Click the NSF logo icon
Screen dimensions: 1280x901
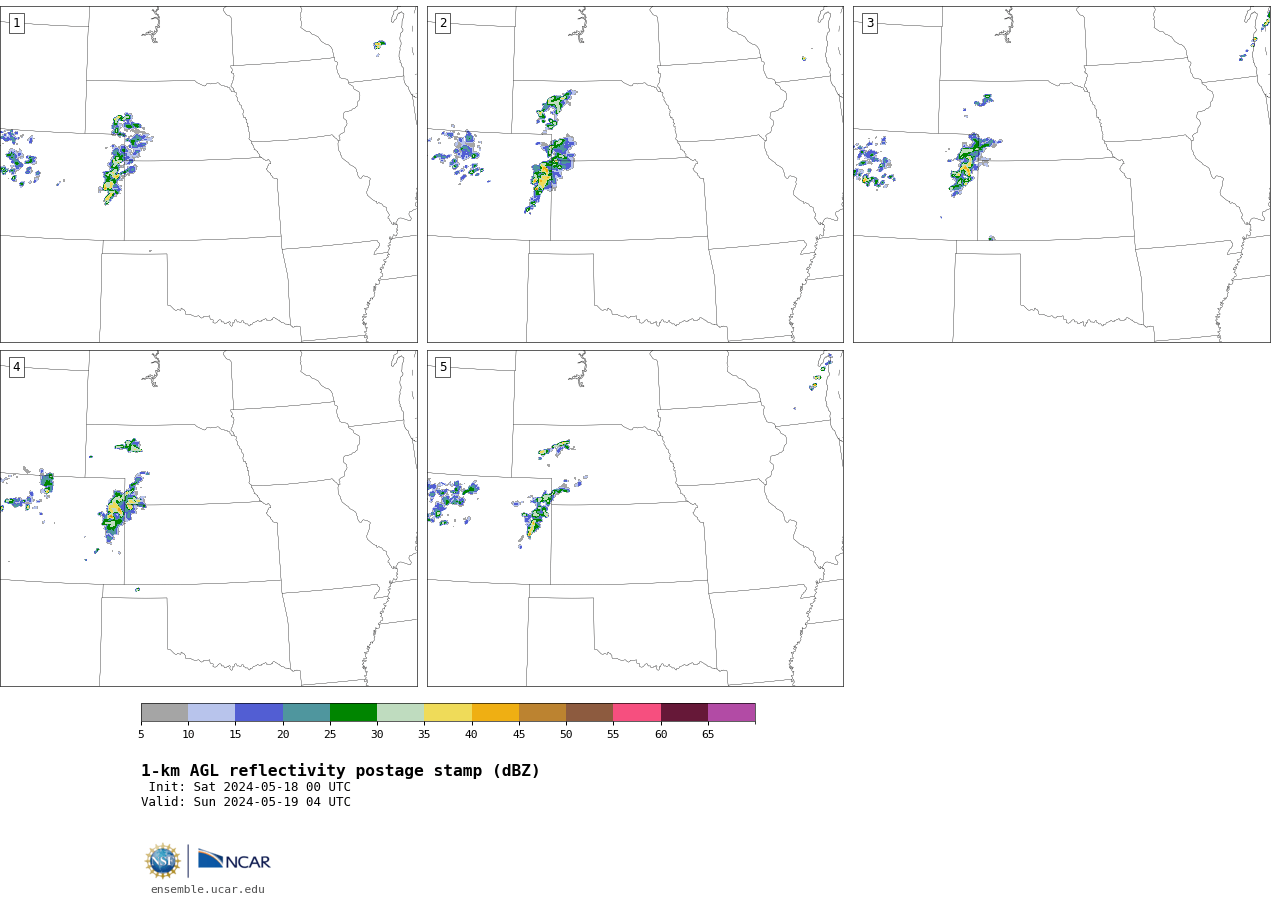tap(163, 861)
